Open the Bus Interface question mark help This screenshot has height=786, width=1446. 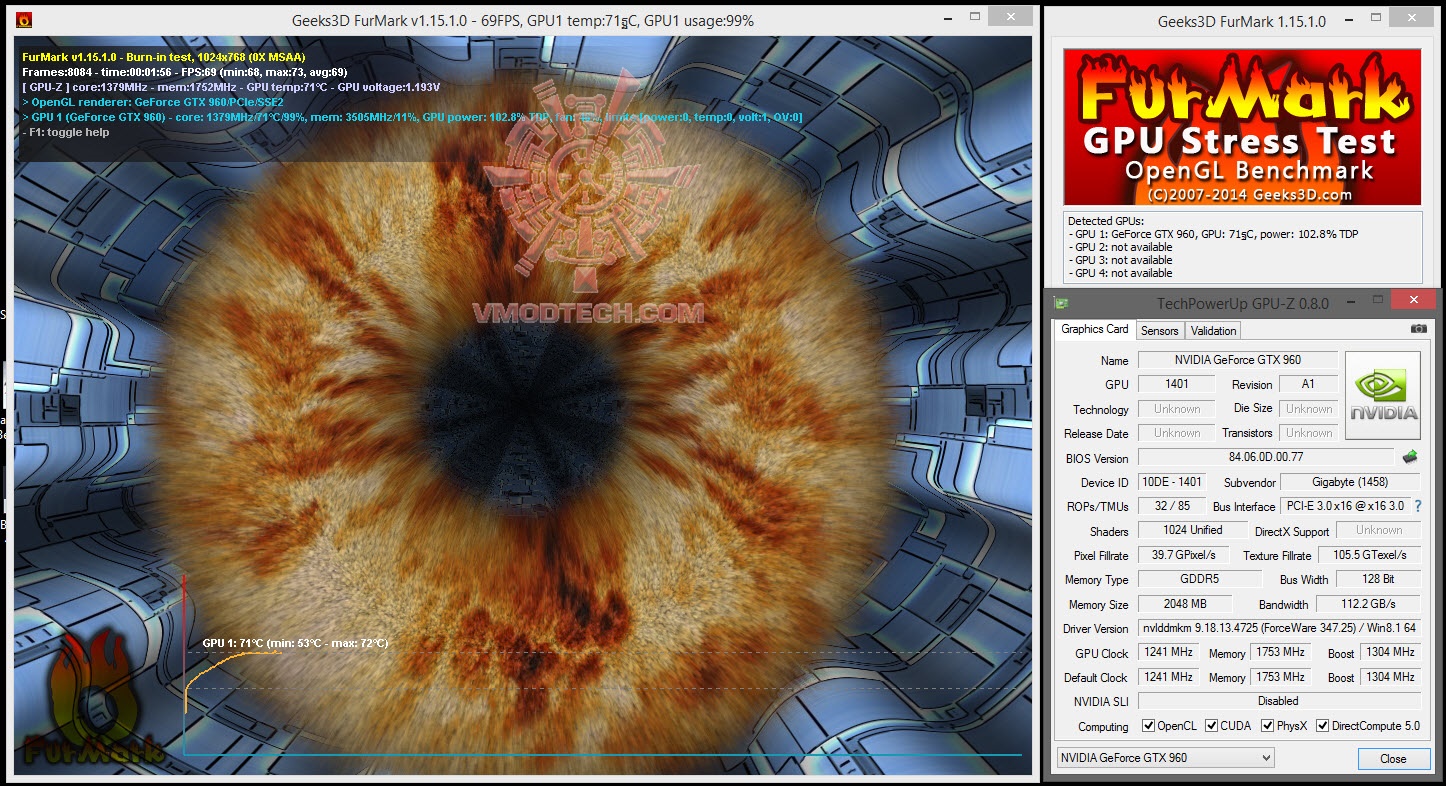1418,506
